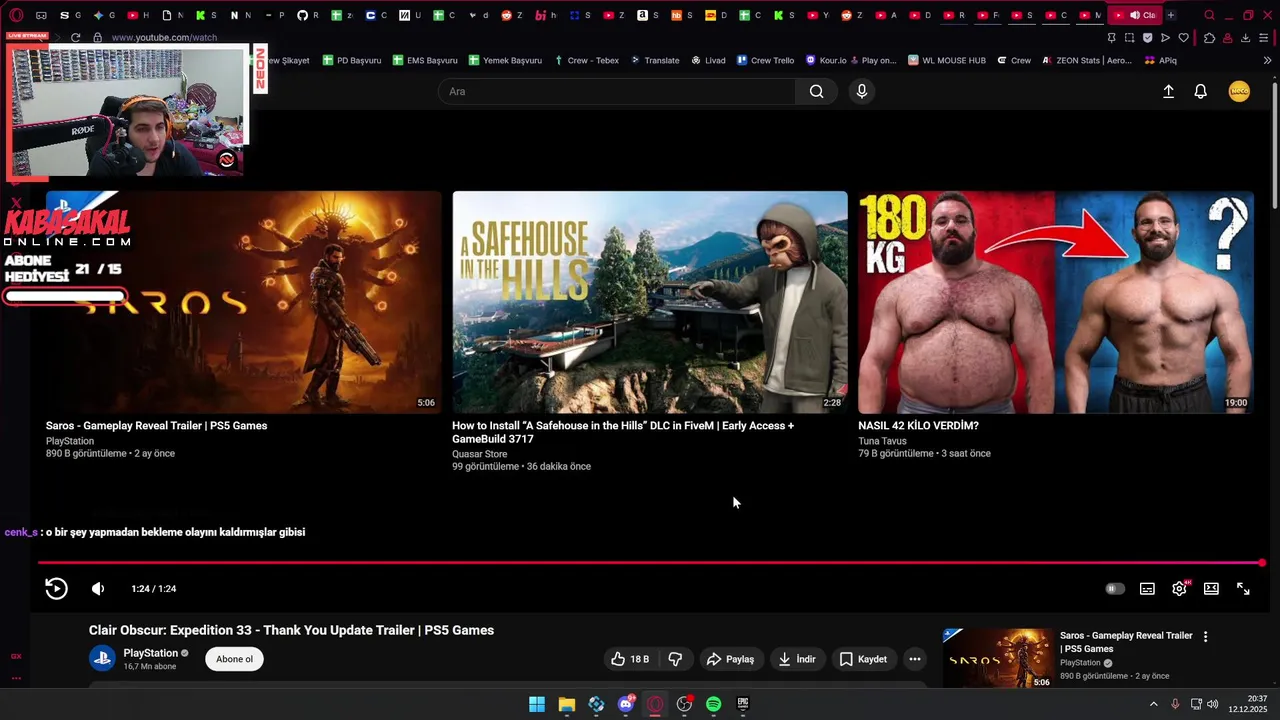
Task: Mute the video with the speaker icon
Action: click(98, 589)
